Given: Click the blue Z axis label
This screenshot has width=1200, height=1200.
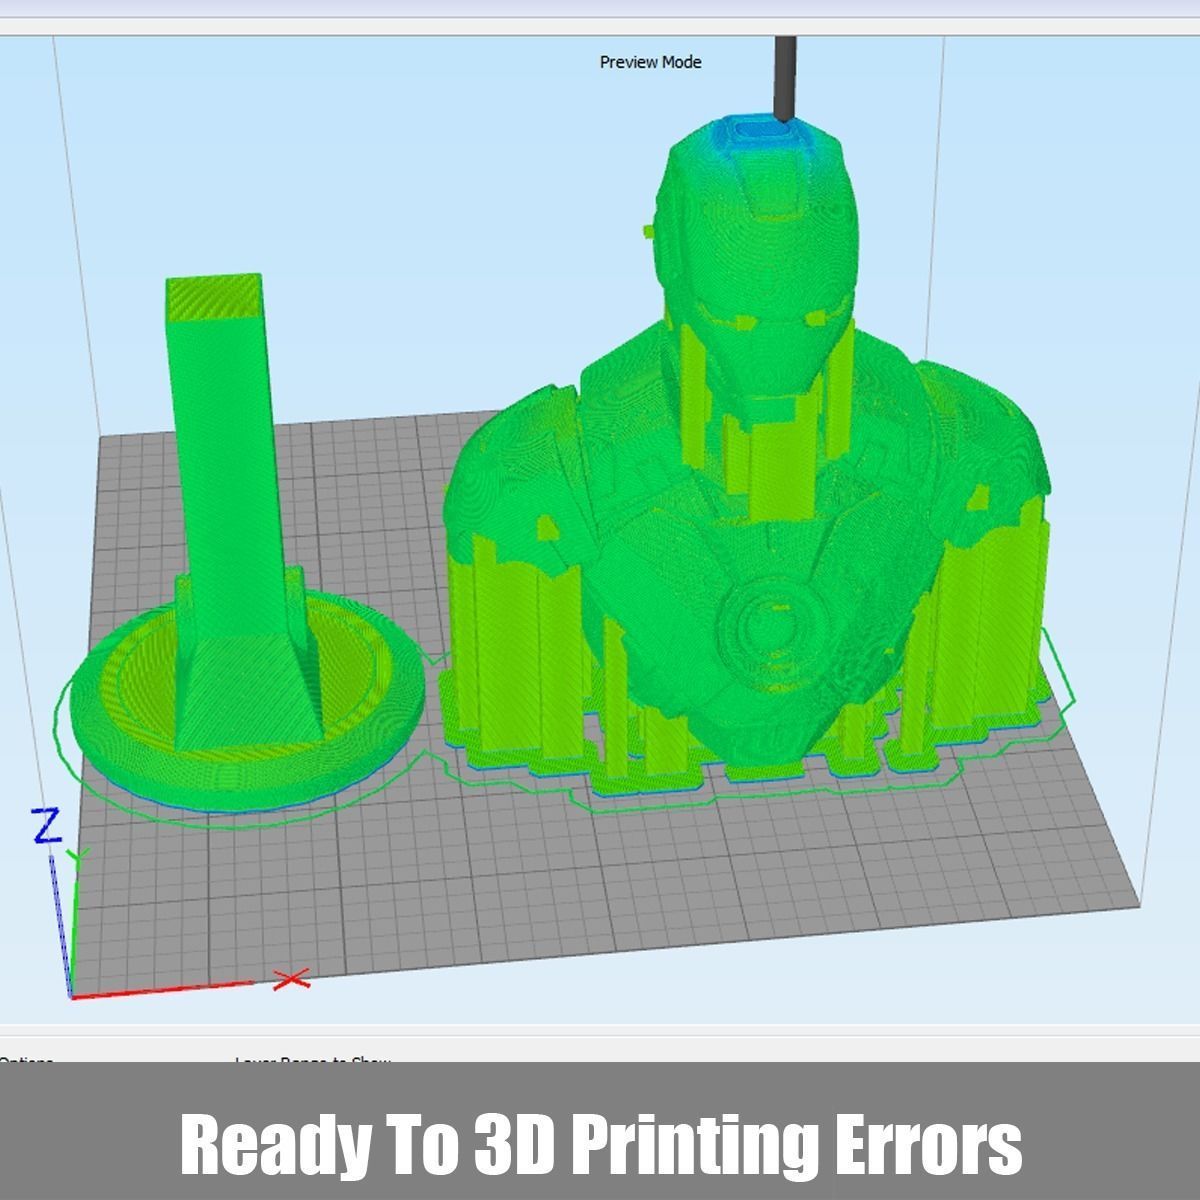Looking at the screenshot, I should pyautogui.click(x=47, y=827).
